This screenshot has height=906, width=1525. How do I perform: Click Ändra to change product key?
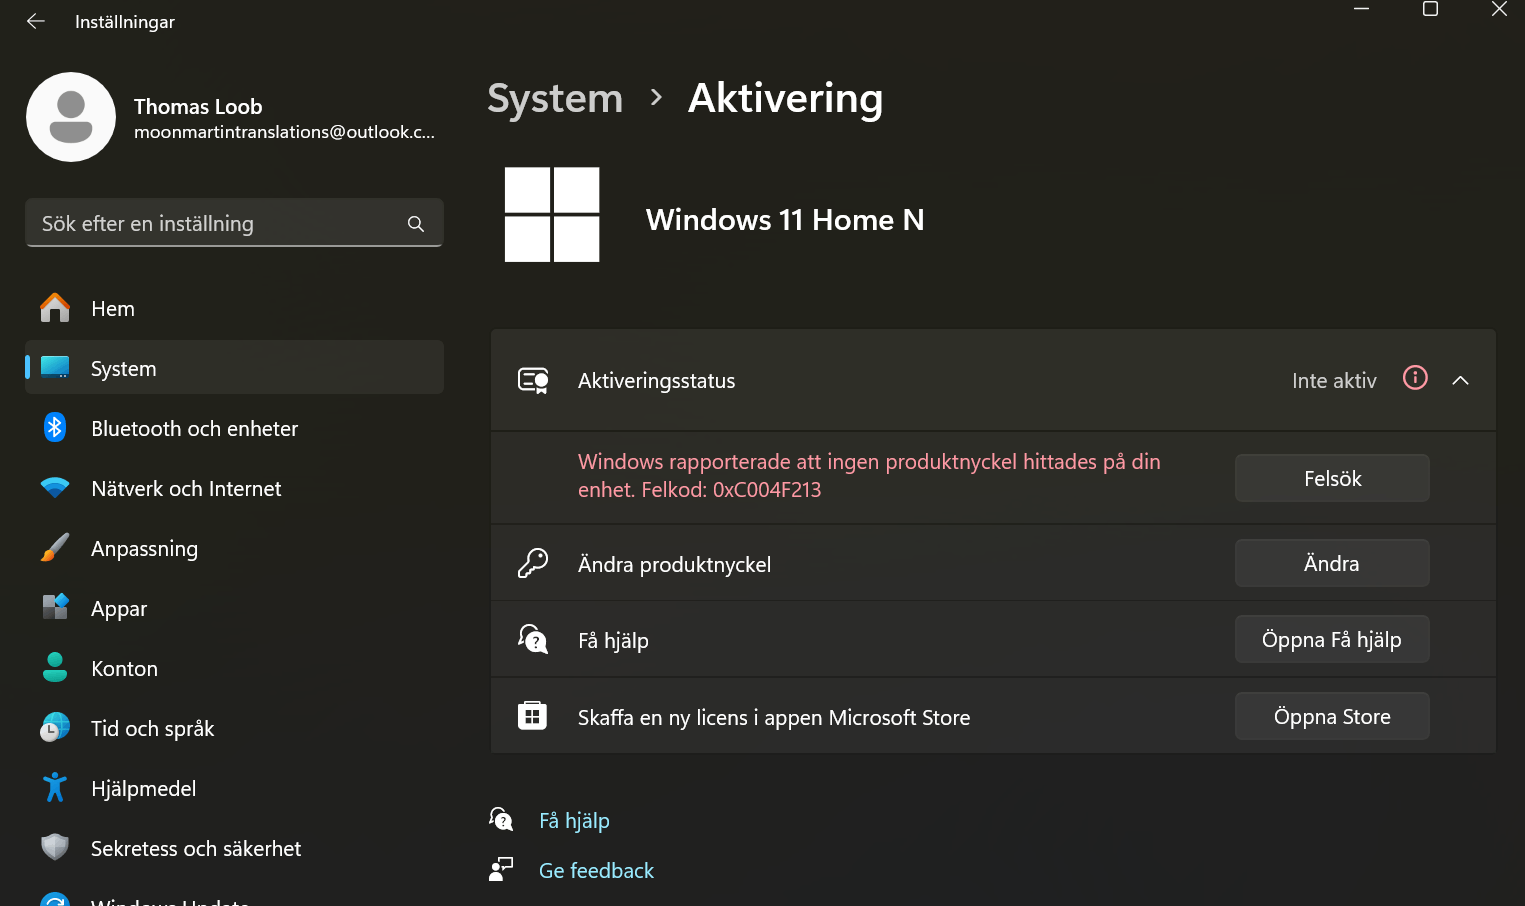[x=1332, y=563]
